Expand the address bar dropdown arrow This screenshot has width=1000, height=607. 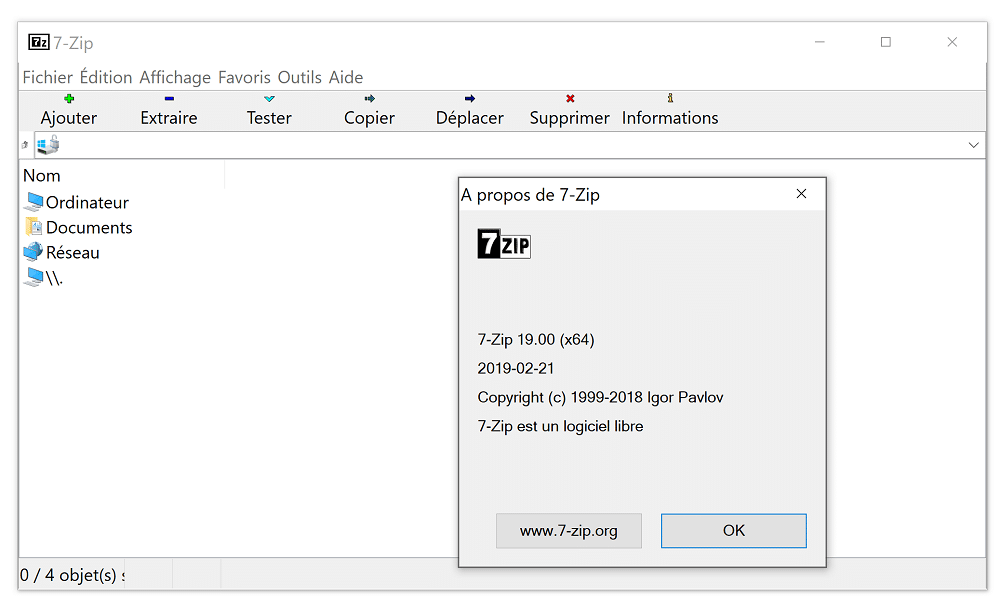[x=973, y=145]
